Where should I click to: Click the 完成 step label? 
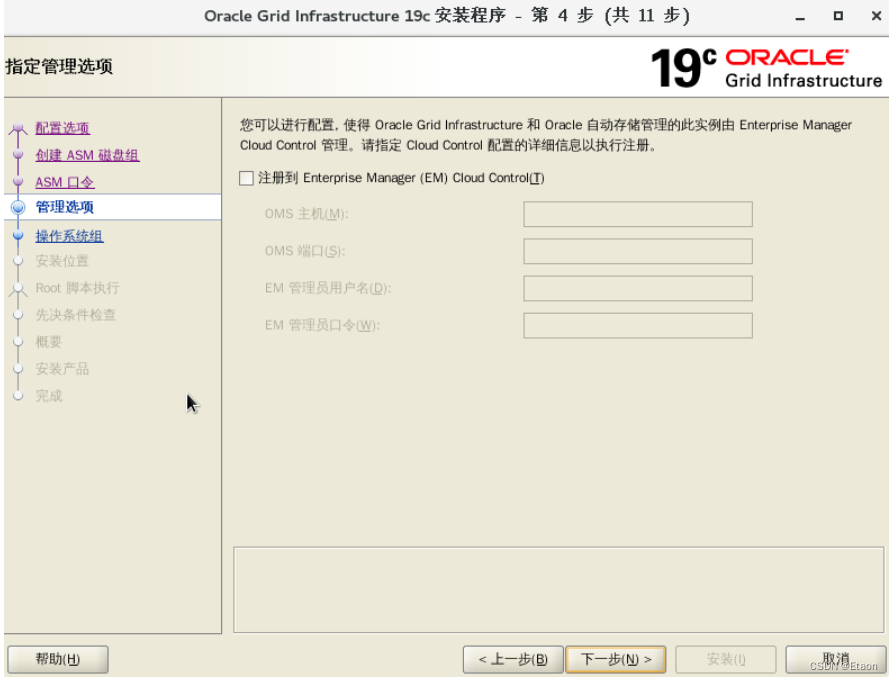tap(48, 396)
